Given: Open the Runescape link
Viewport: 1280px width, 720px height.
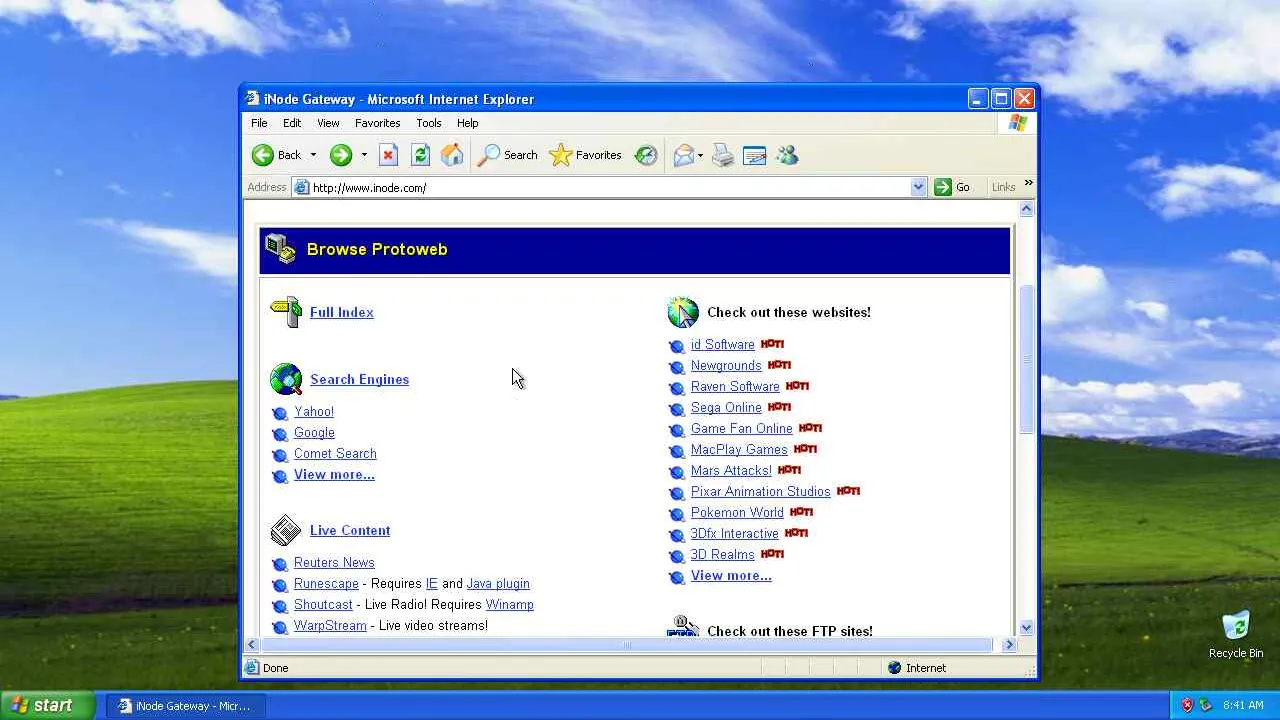Looking at the screenshot, I should (x=326, y=584).
